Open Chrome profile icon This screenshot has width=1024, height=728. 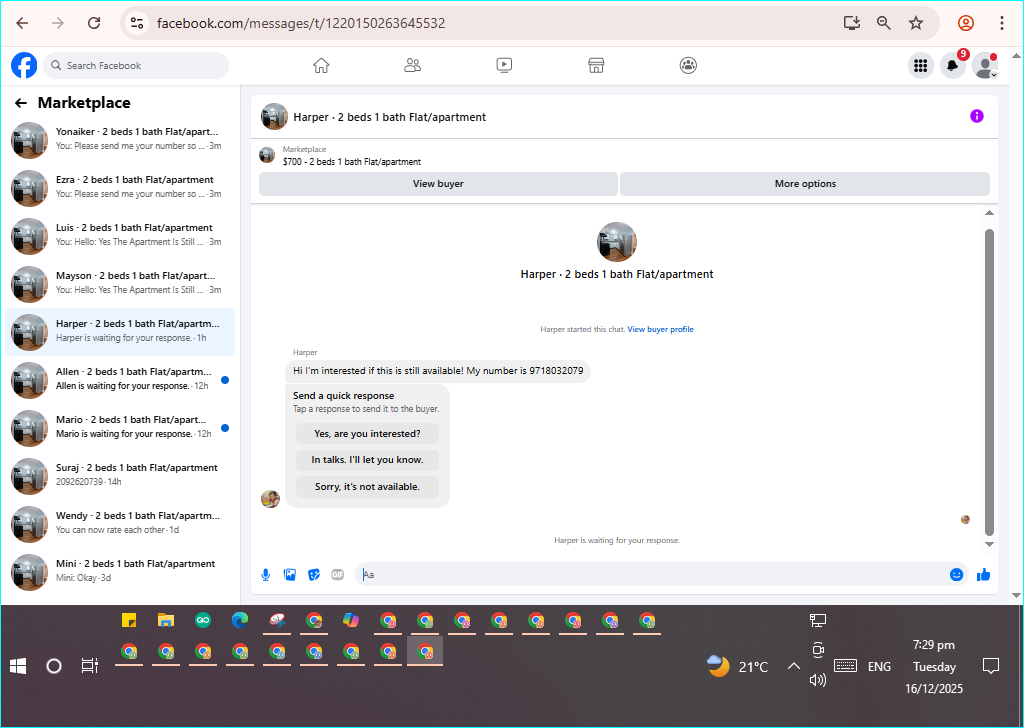(966, 23)
